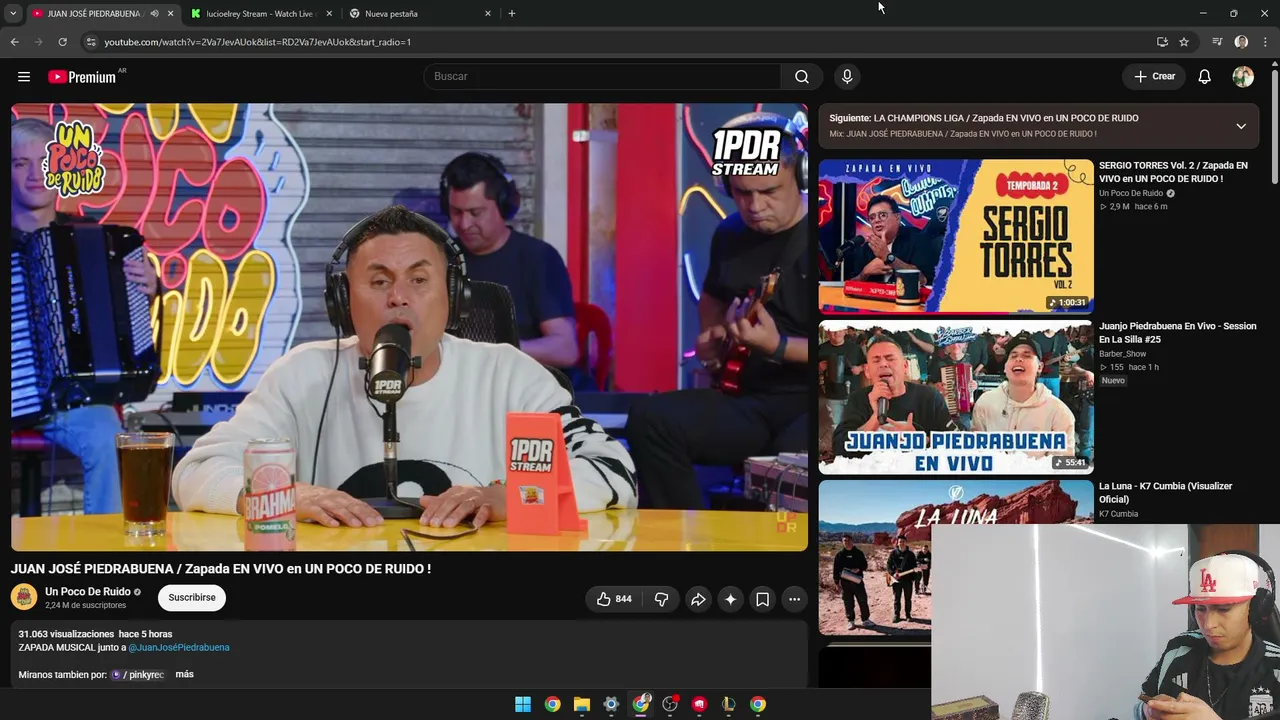Click the video title below the player

point(221,569)
